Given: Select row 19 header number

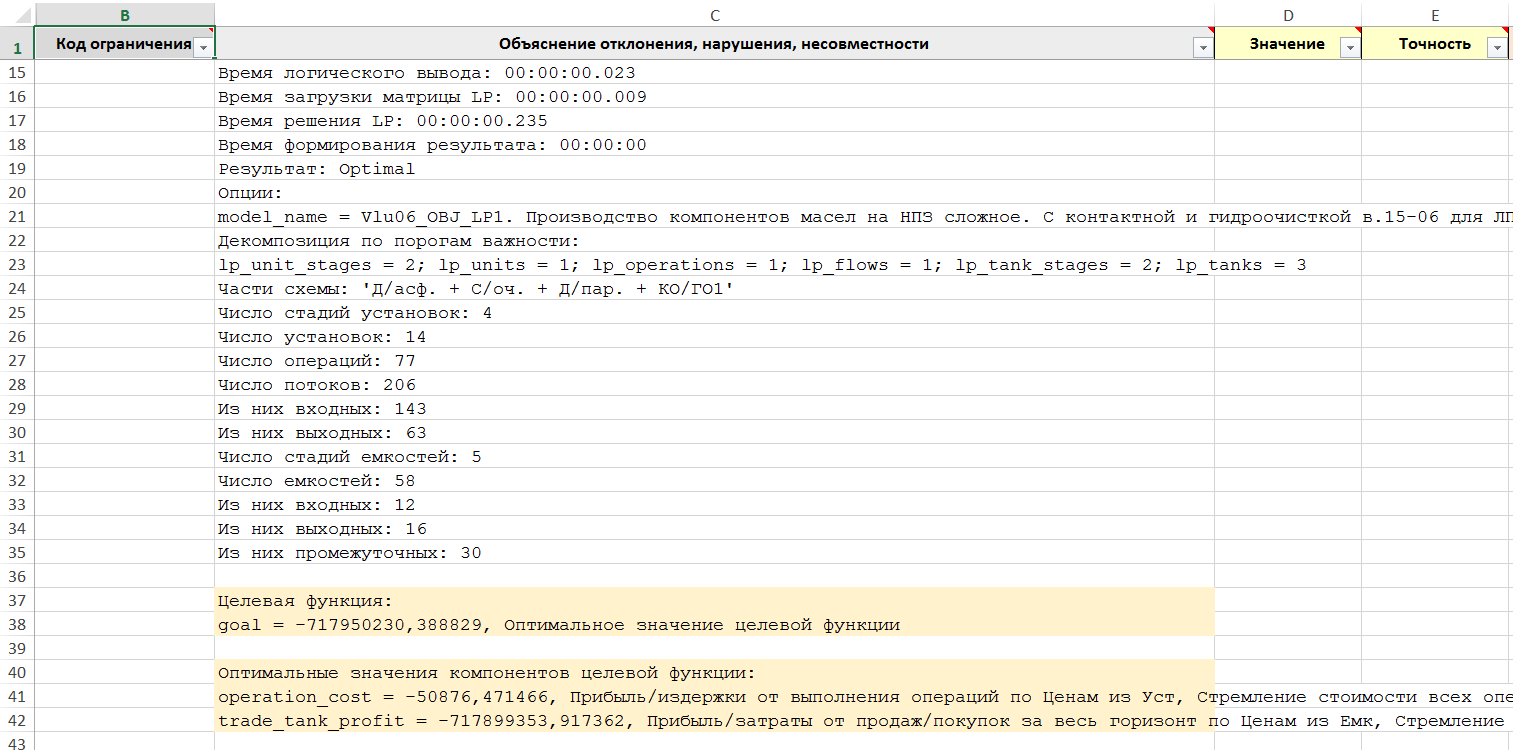Looking at the screenshot, I should [16, 169].
